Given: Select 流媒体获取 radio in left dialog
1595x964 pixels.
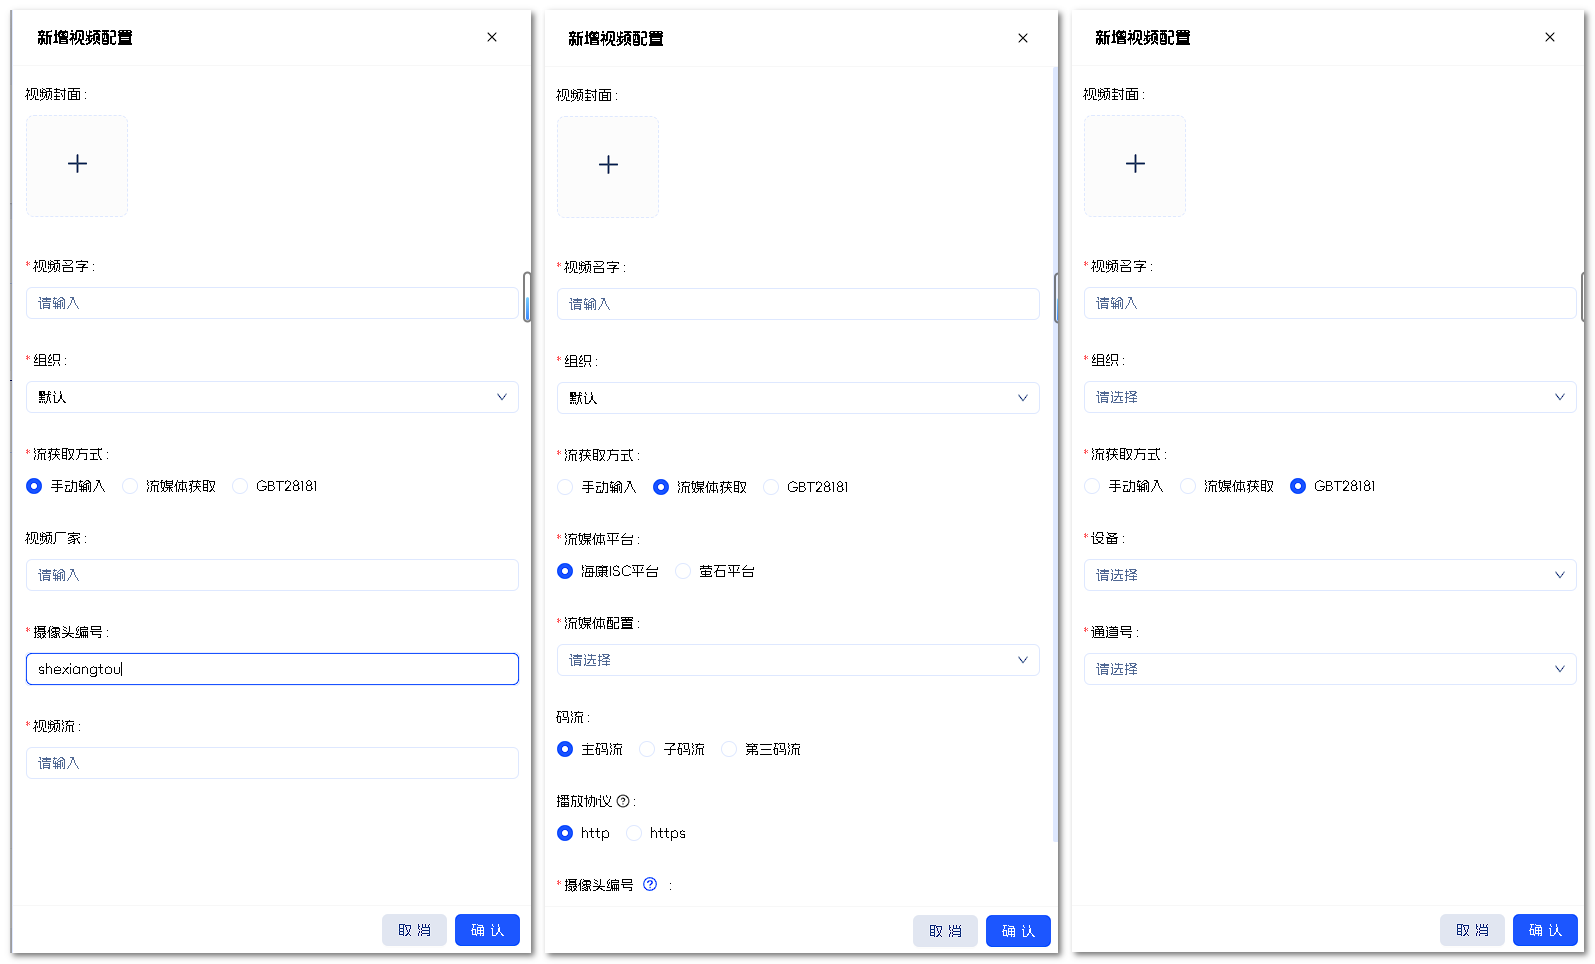Looking at the screenshot, I should [x=130, y=486].
